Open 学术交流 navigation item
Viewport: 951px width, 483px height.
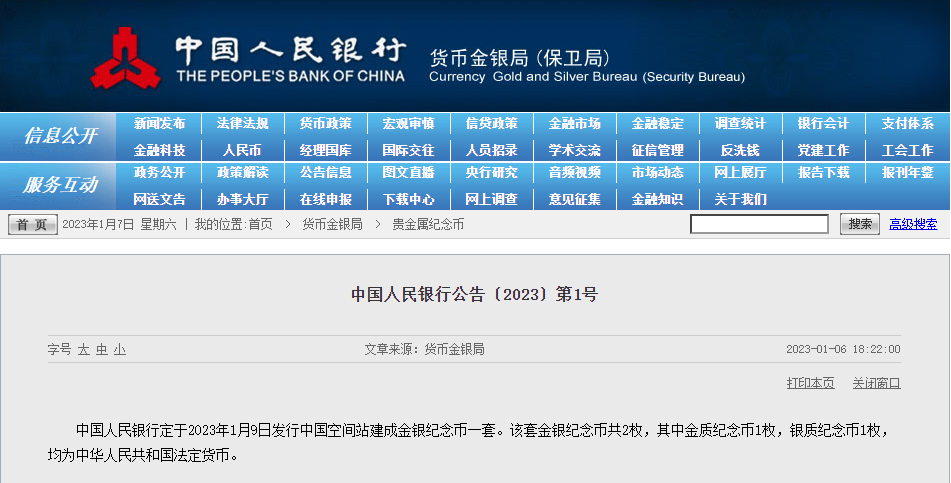coord(574,150)
